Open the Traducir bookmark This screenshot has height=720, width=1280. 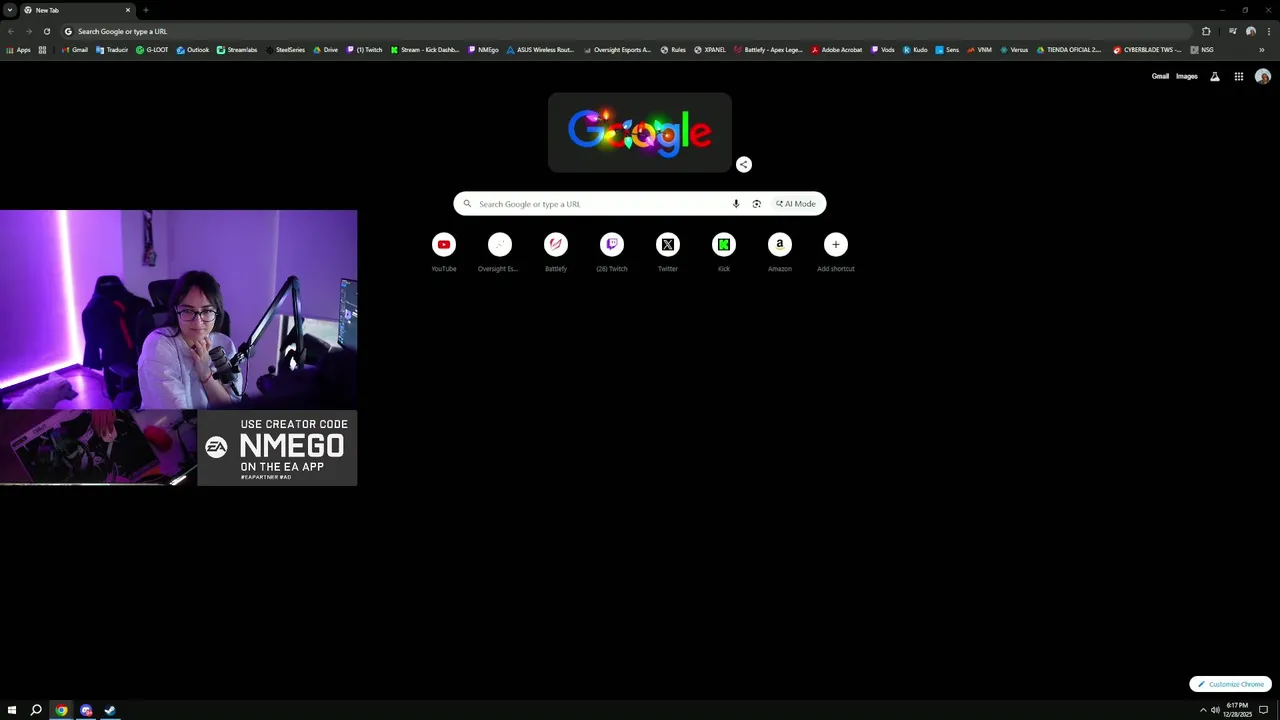(x=112, y=49)
